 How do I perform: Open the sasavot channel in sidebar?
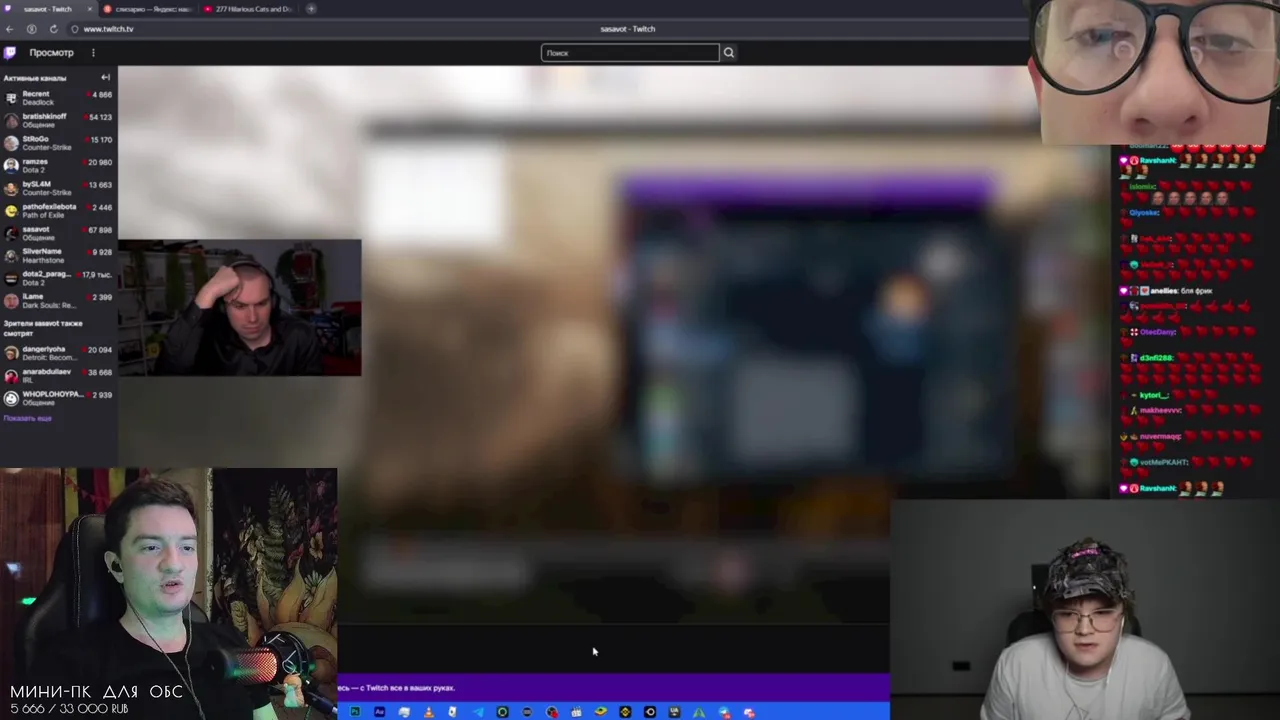(58, 233)
